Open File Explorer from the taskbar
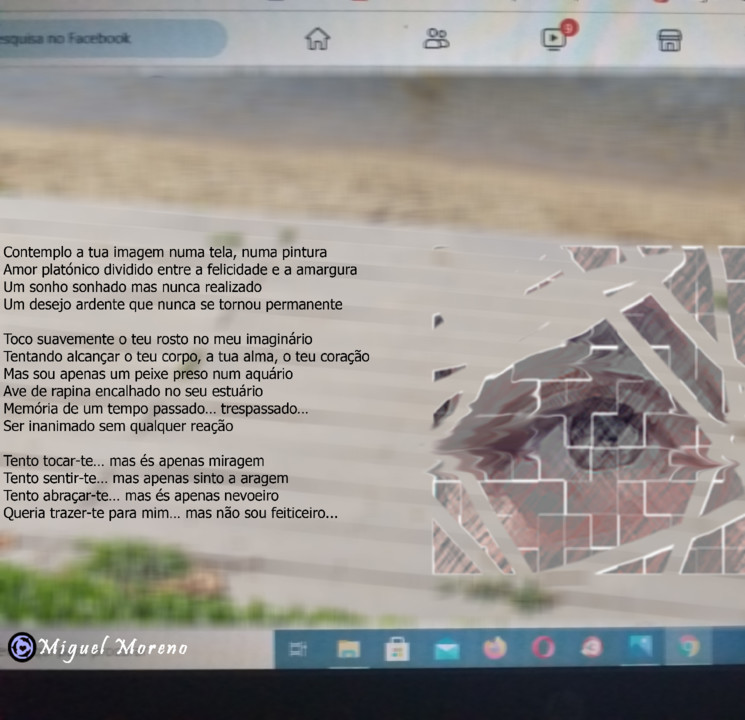745x720 pixels. click(348, 649)
